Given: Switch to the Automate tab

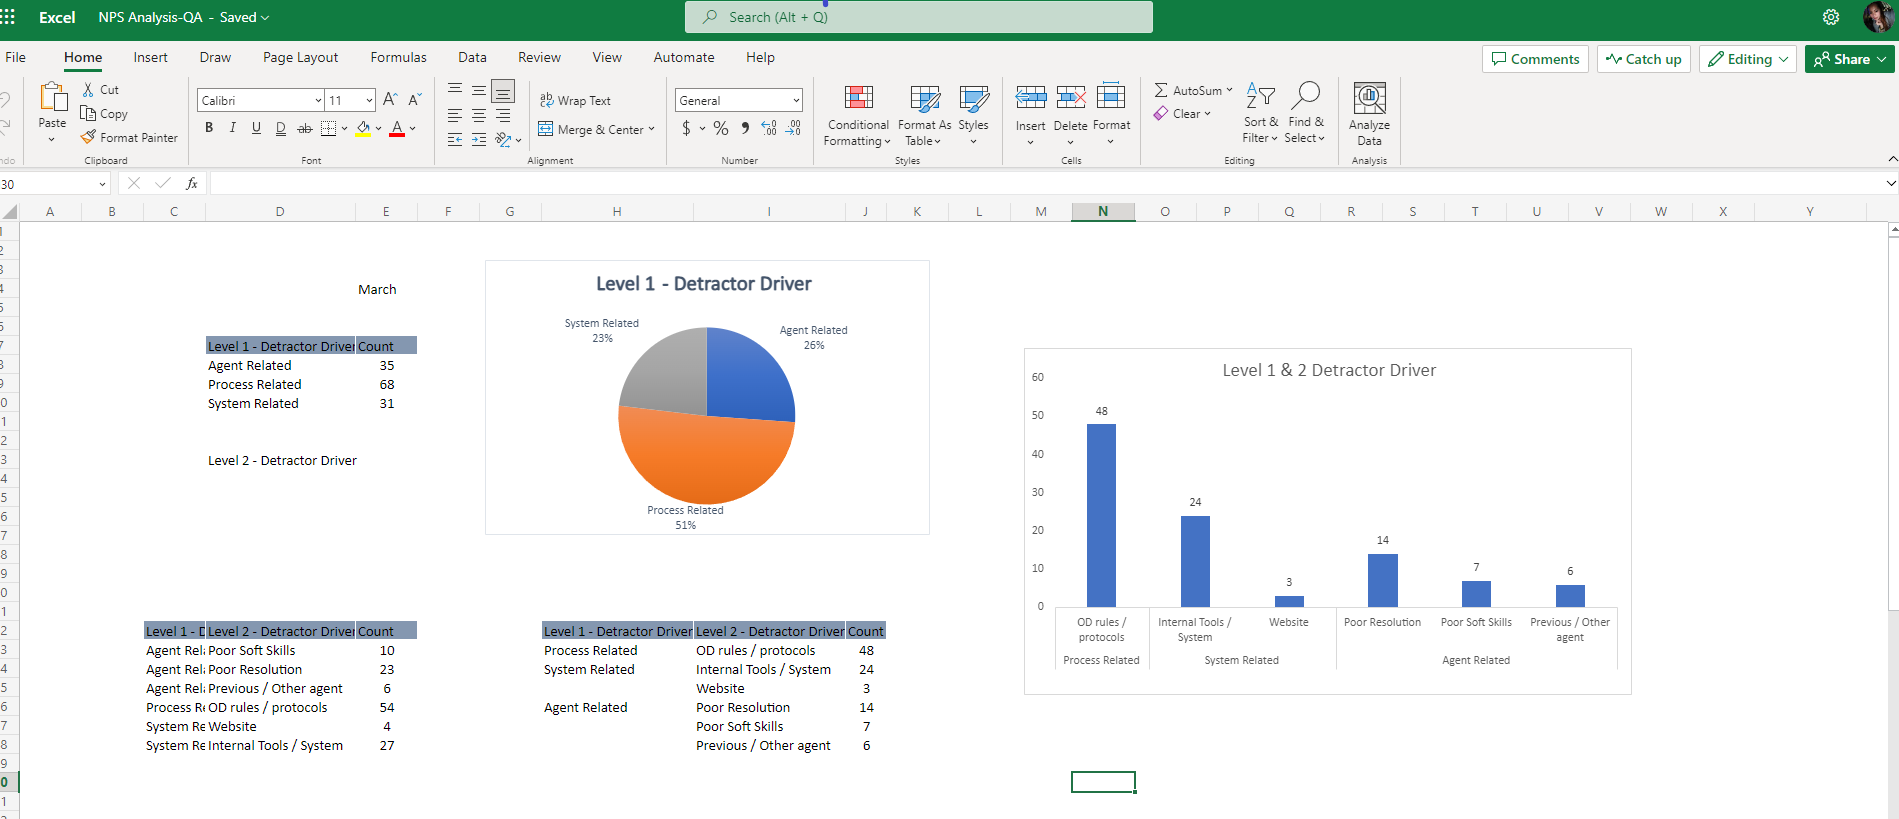Looking at the screenshot, I should point(684,57).
